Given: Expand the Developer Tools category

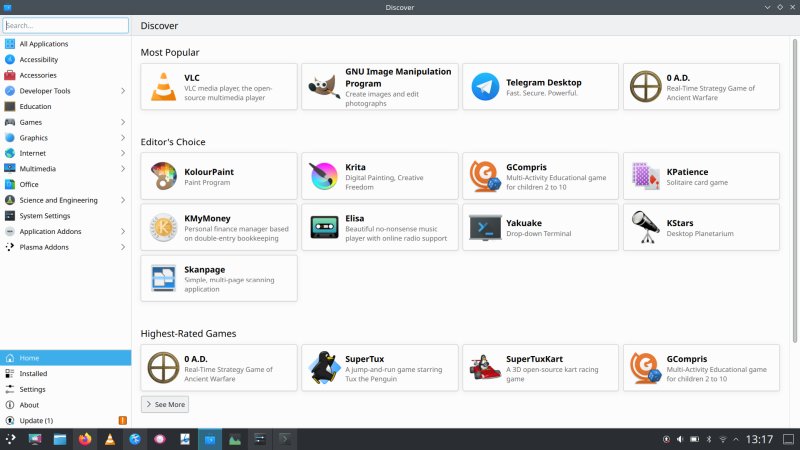Looking at the screenshot, I should [123, 91].
